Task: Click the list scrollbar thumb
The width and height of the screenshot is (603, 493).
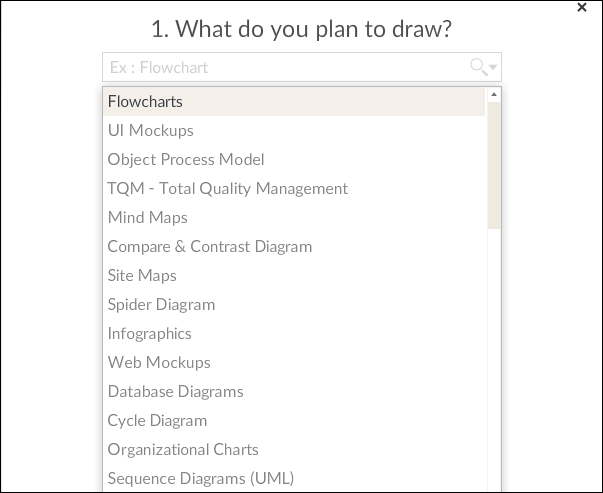Action: point(494,165)
